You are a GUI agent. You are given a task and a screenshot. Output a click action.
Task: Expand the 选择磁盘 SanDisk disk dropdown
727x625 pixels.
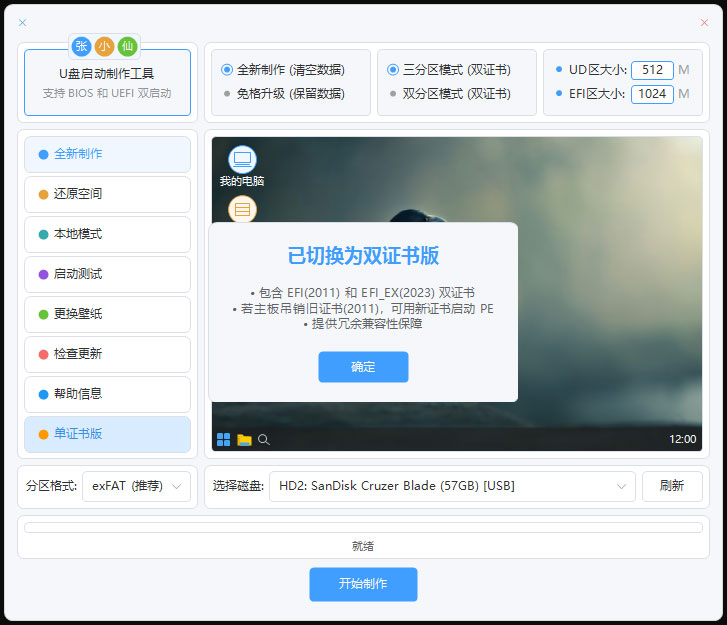pos(452,486)
